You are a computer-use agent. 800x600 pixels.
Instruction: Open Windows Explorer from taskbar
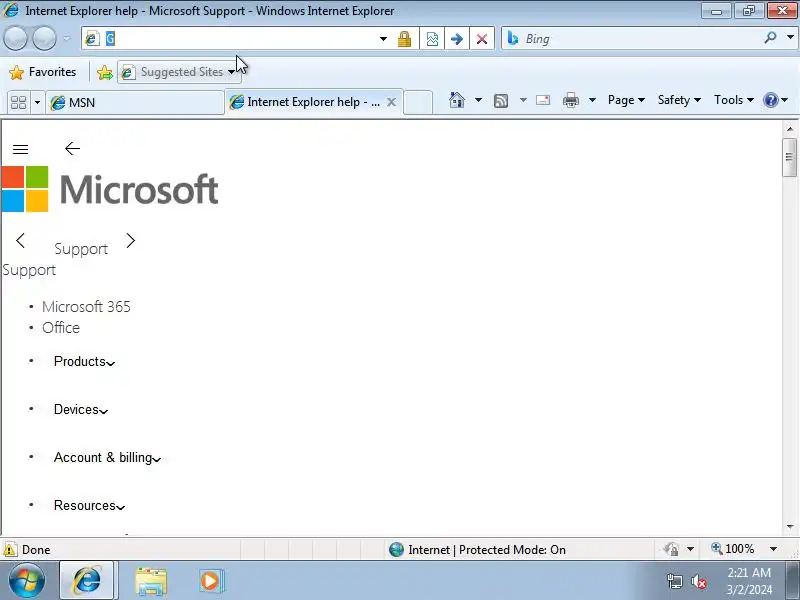pos(151,581)
